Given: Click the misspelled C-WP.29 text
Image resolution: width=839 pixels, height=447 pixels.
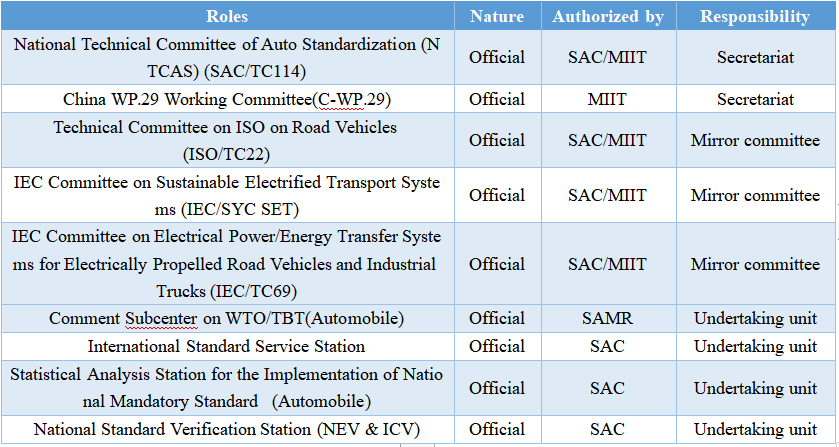Looking at the screenshot, I should point(341,100).
